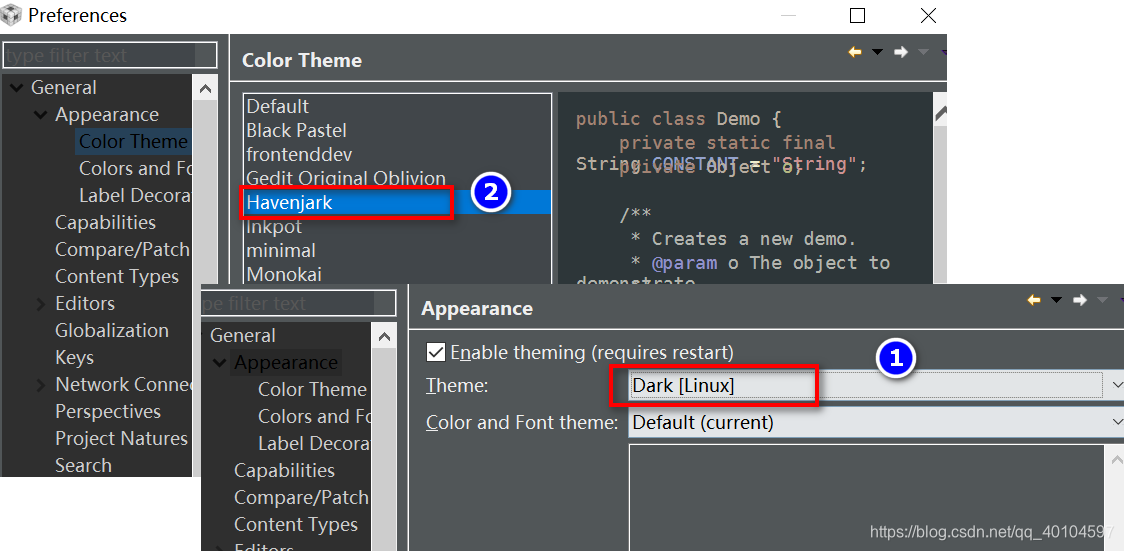
Task: Go forward using Appearance page forward arrow
Action: click(x=1080, y=300)
